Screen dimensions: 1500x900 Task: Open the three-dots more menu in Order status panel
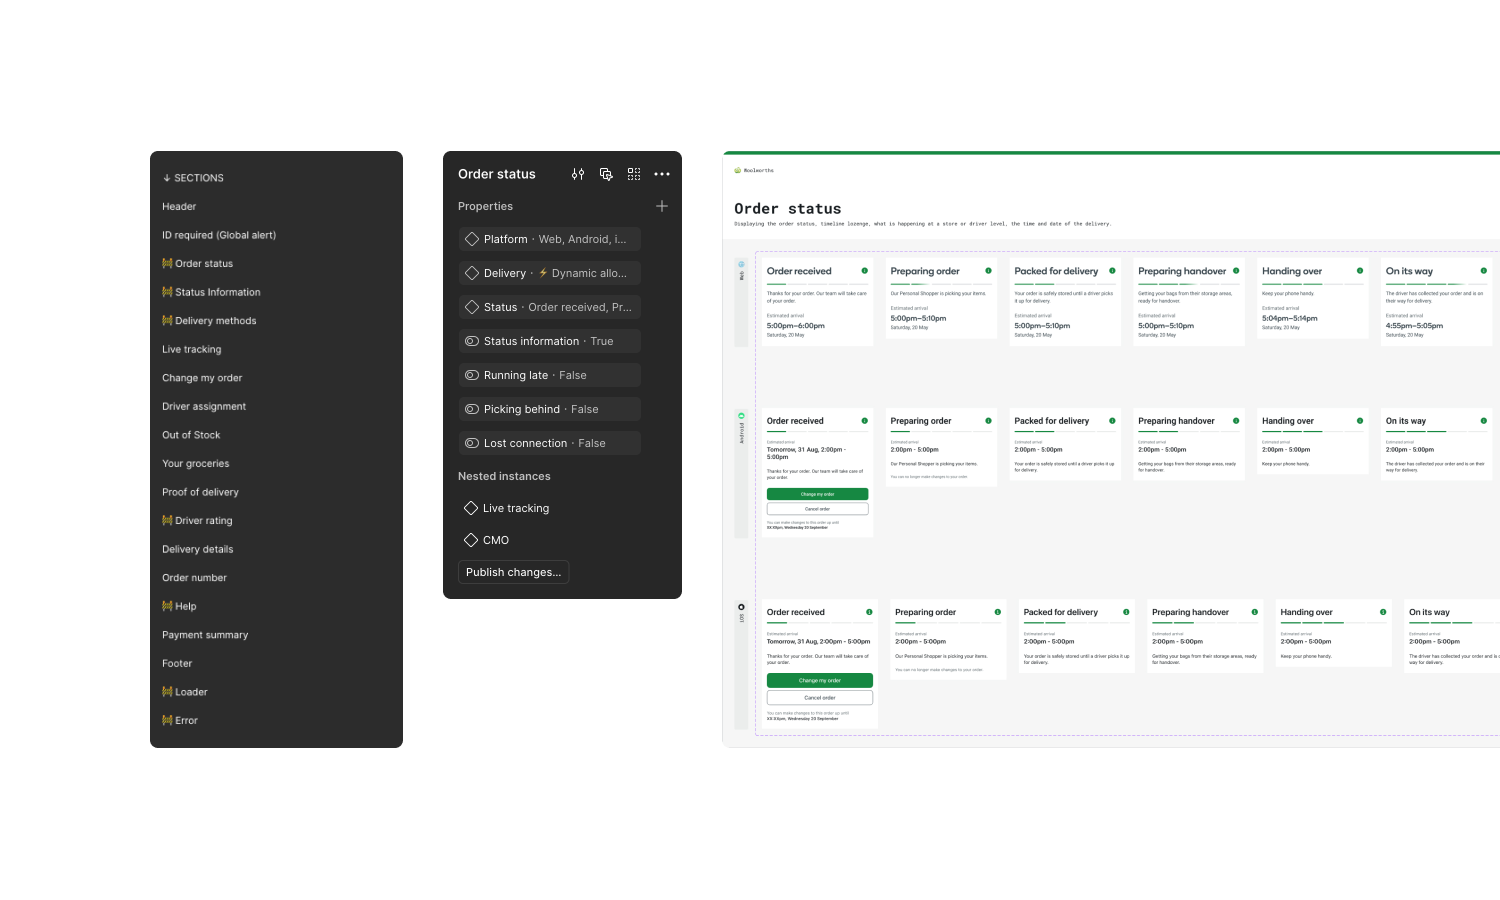pyautogui.click(x=662, y=174)
